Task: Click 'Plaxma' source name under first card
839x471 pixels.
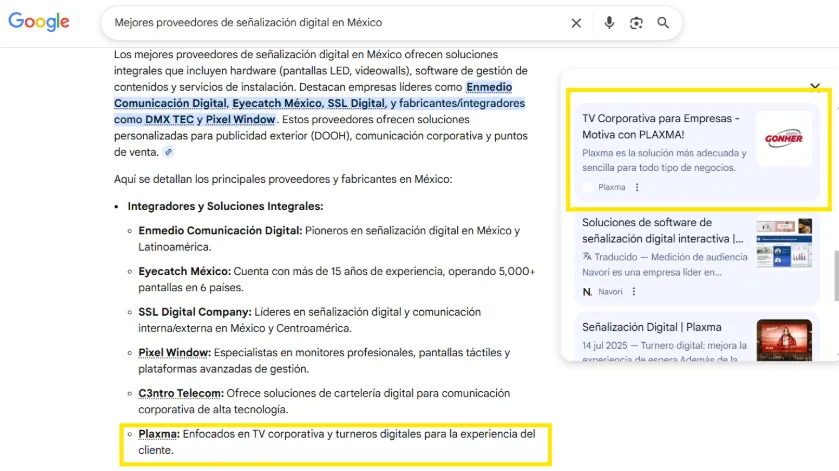Action: tap(612, 187)
